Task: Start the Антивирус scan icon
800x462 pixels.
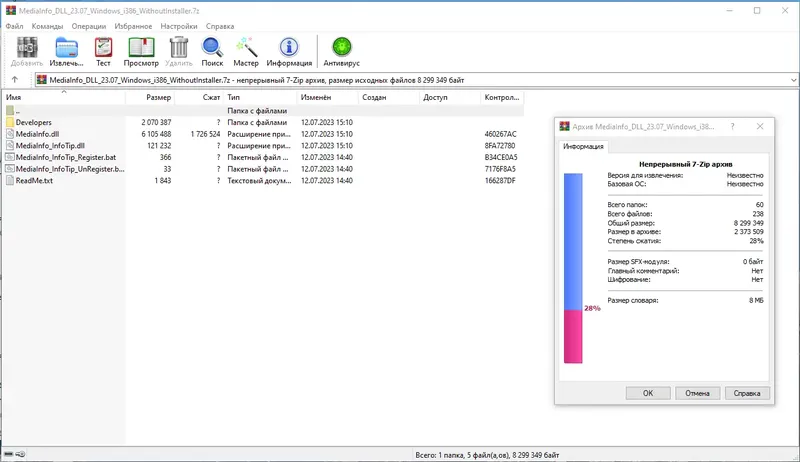Action: (341, 47)
